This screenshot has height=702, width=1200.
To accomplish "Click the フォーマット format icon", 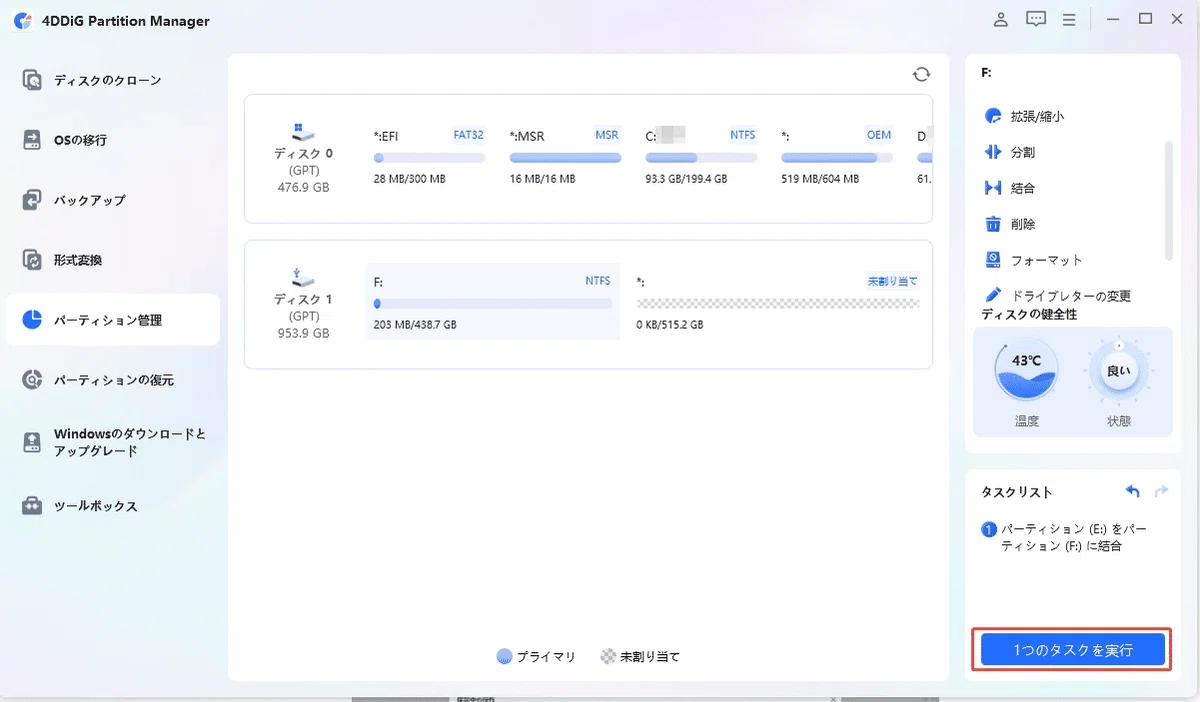I will 993,260.
